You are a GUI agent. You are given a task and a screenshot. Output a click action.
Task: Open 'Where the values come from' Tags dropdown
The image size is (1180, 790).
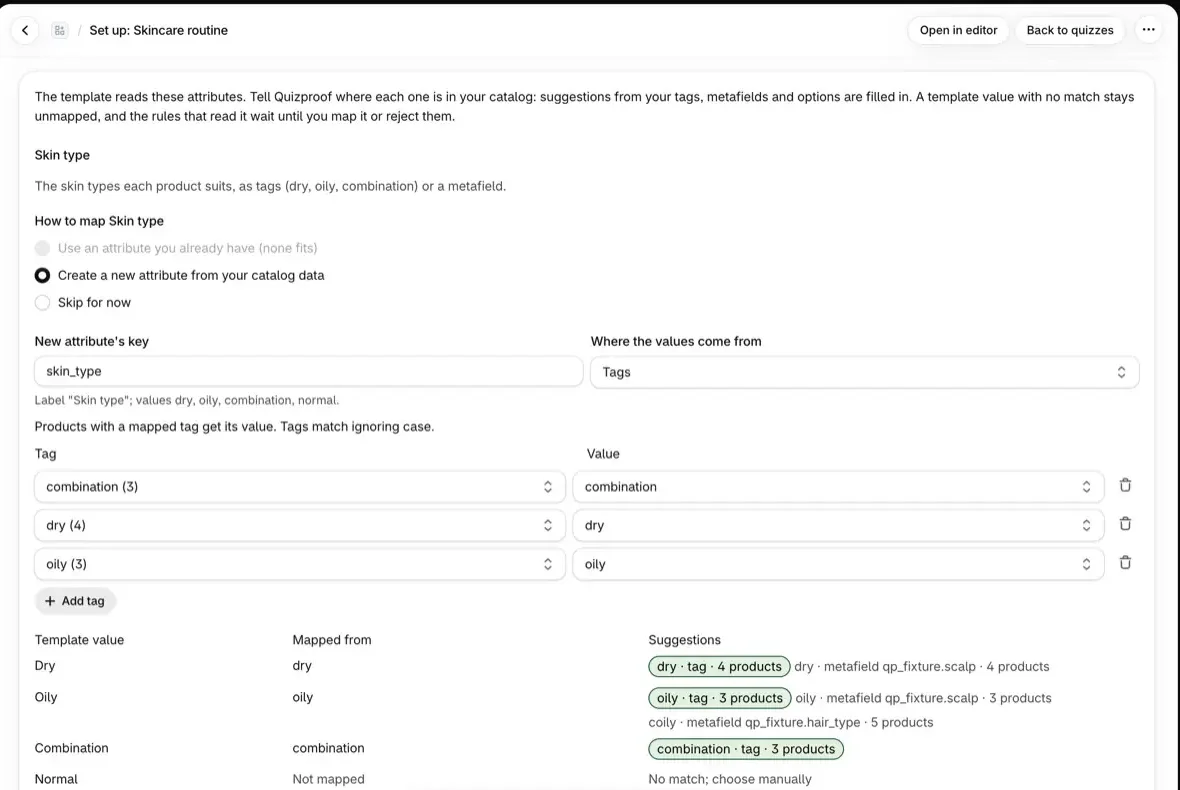coord(865,372)
